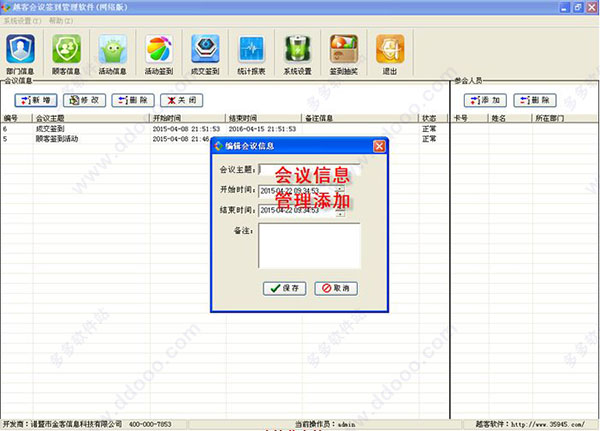Screen dimensions: 600x431
Task: Open the 系统设置 menu in the menu bar
Action: 22,21
